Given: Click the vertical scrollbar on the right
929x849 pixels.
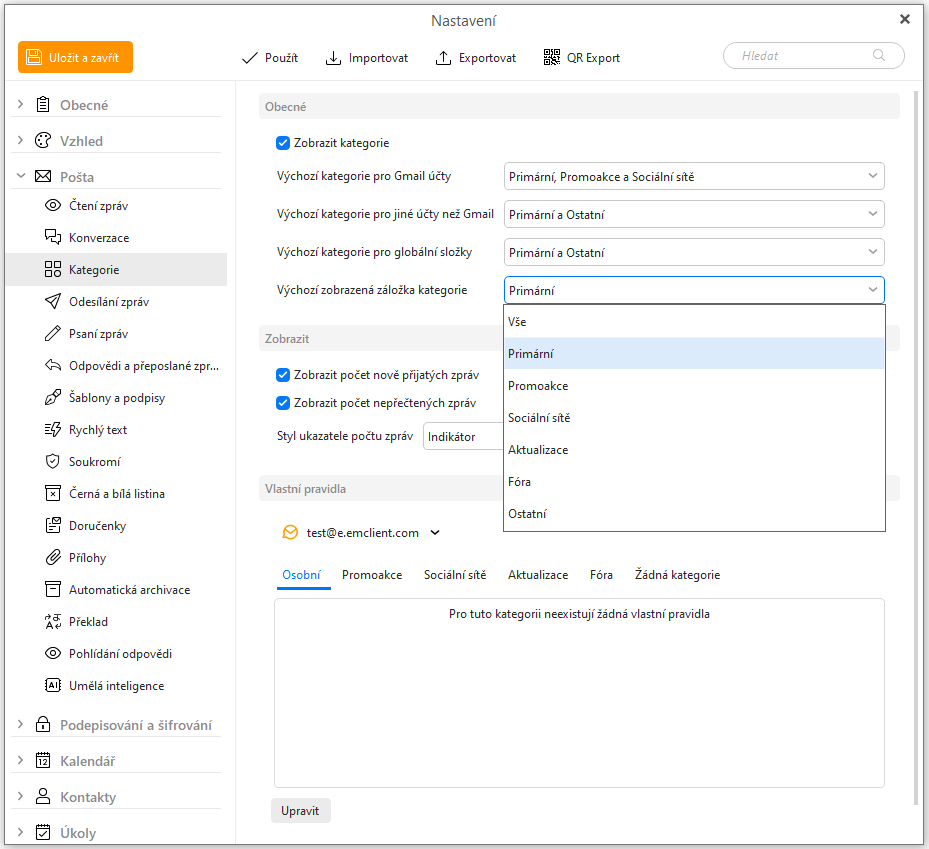Looking at the screenshot, I should coord(915,450).
